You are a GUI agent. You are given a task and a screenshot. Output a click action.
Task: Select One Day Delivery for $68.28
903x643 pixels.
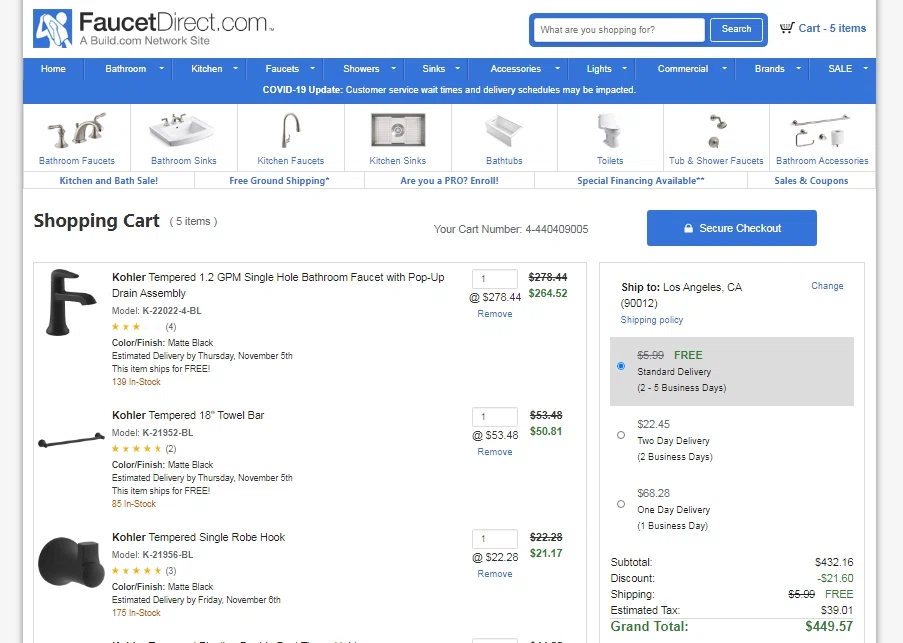(x=621, y=504)
